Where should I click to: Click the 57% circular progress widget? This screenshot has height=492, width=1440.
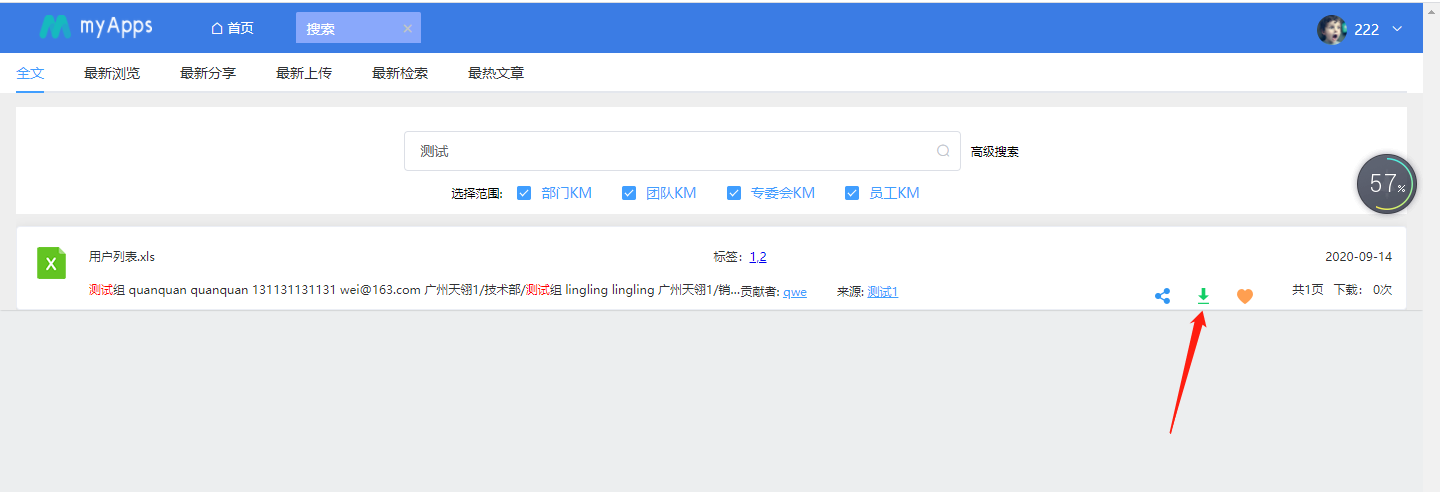1387,184
